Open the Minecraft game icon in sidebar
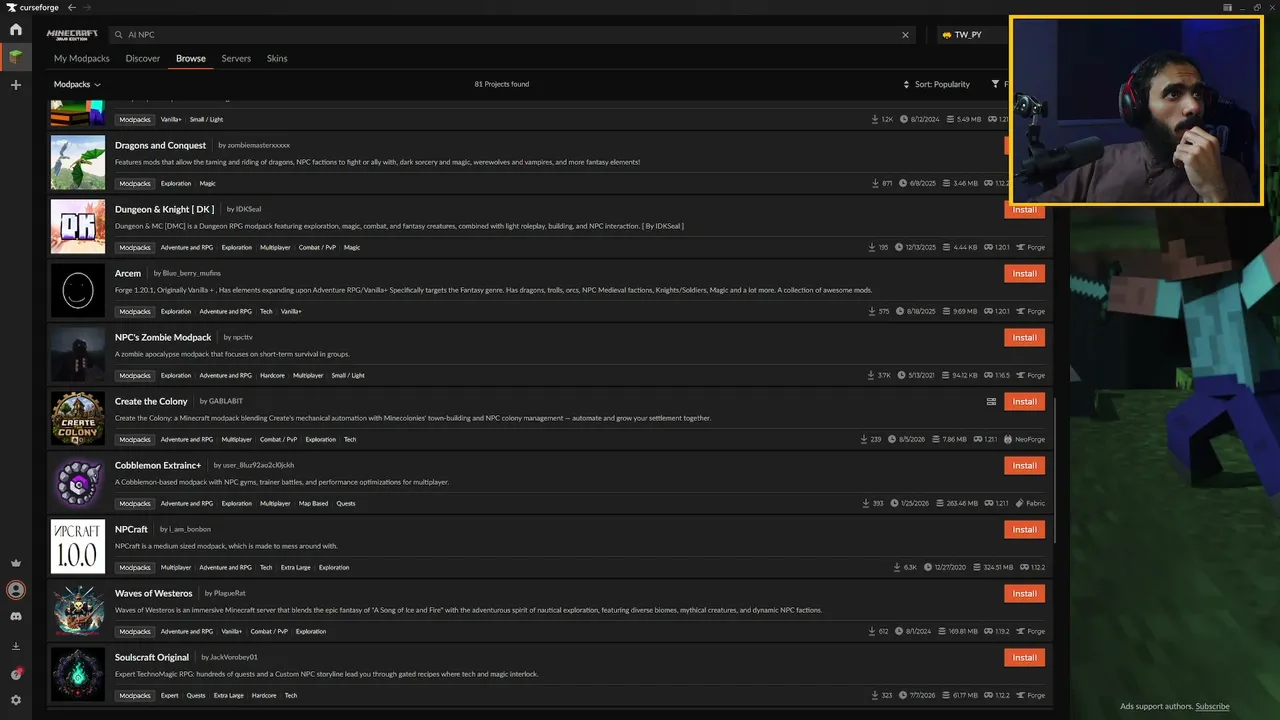 [x=16, y=57]
